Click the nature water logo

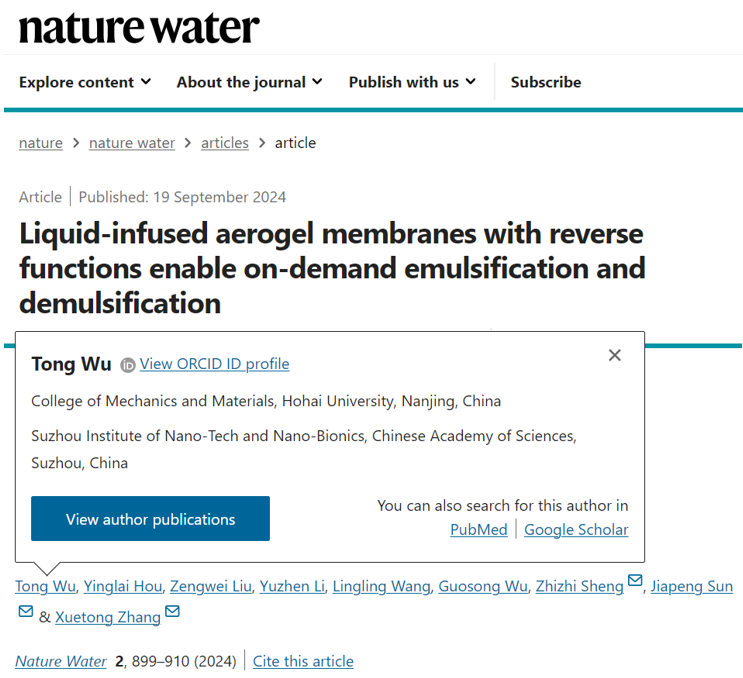139,27
